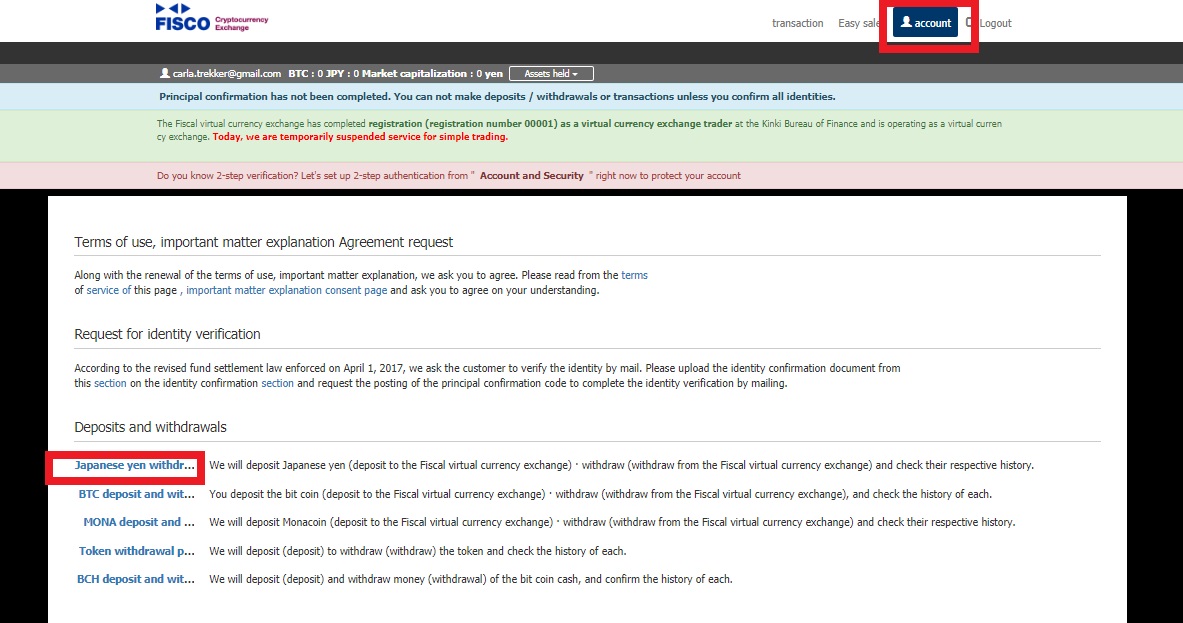
Task: Click the 'Terms of use, important matter explanation' heading
Action: 263,242
